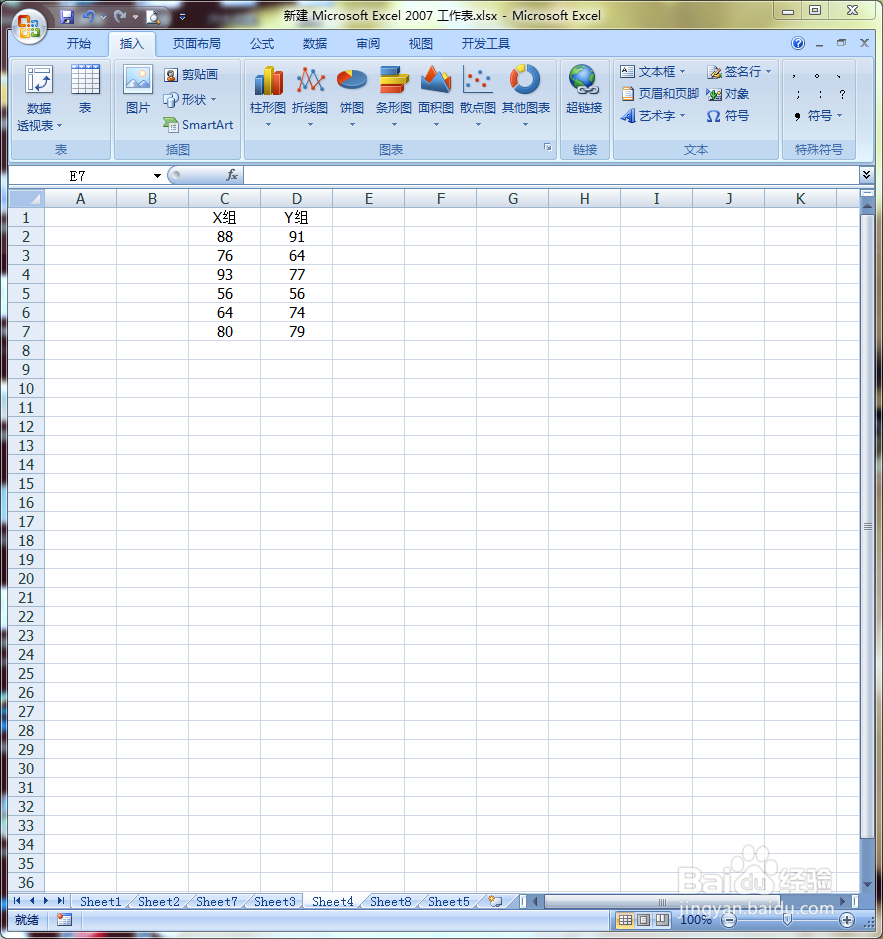Open Excel Help question mark
Screen dimensions: 883x939
[x=798, y=43]
